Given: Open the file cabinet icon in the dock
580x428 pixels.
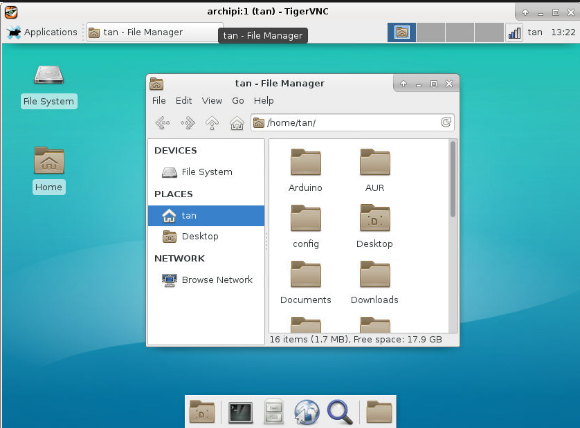Looking at the screenshot, I should click(x=274, y=411).
